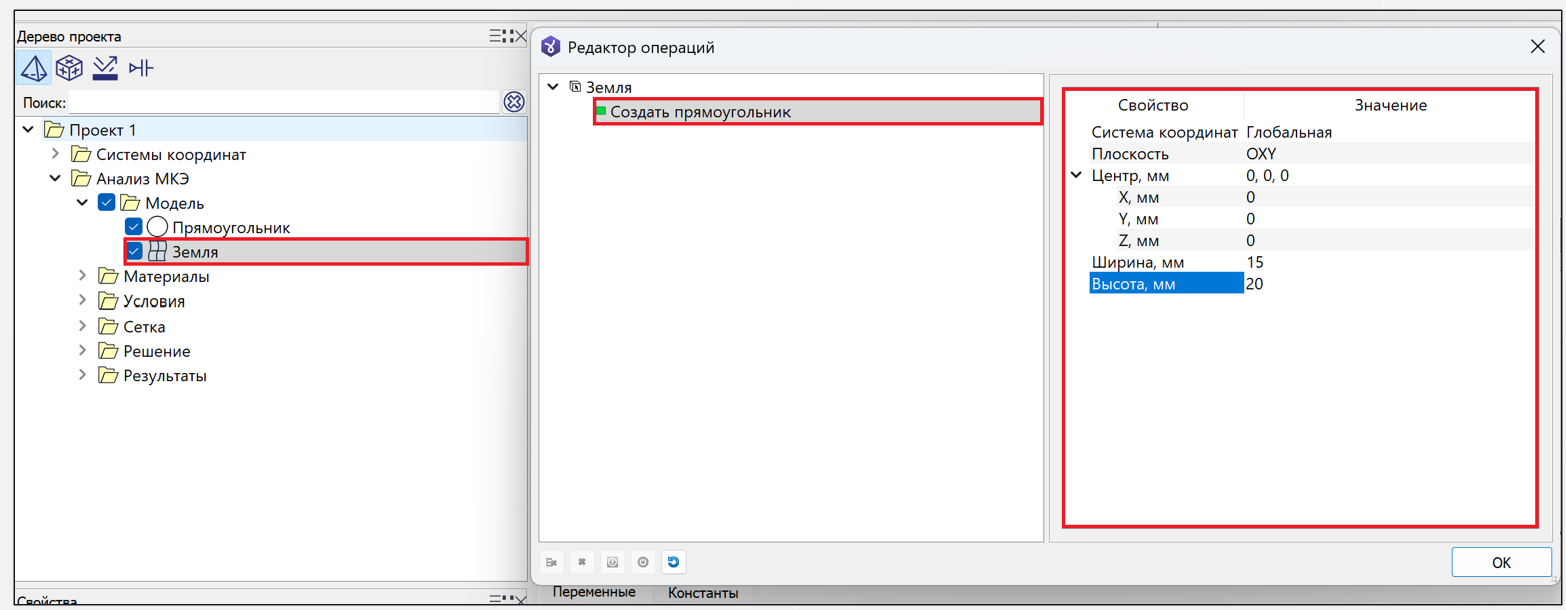Toggle the Прямоугольник checkbox

coord(134,227)
